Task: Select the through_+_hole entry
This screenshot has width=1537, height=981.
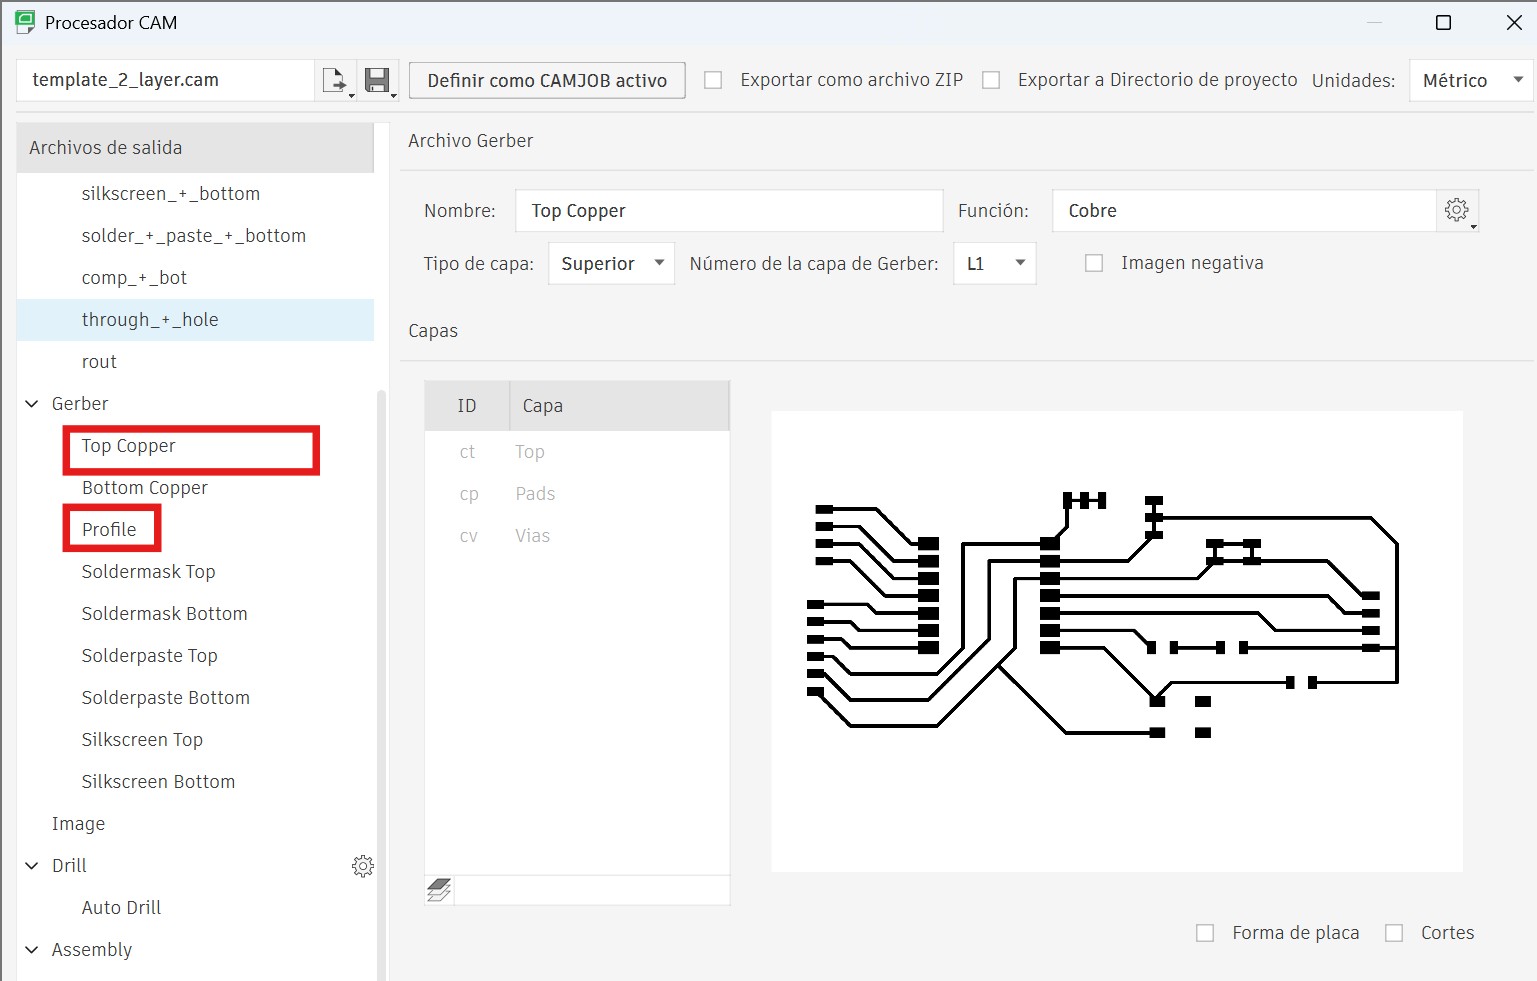Action: pos(196,320)
